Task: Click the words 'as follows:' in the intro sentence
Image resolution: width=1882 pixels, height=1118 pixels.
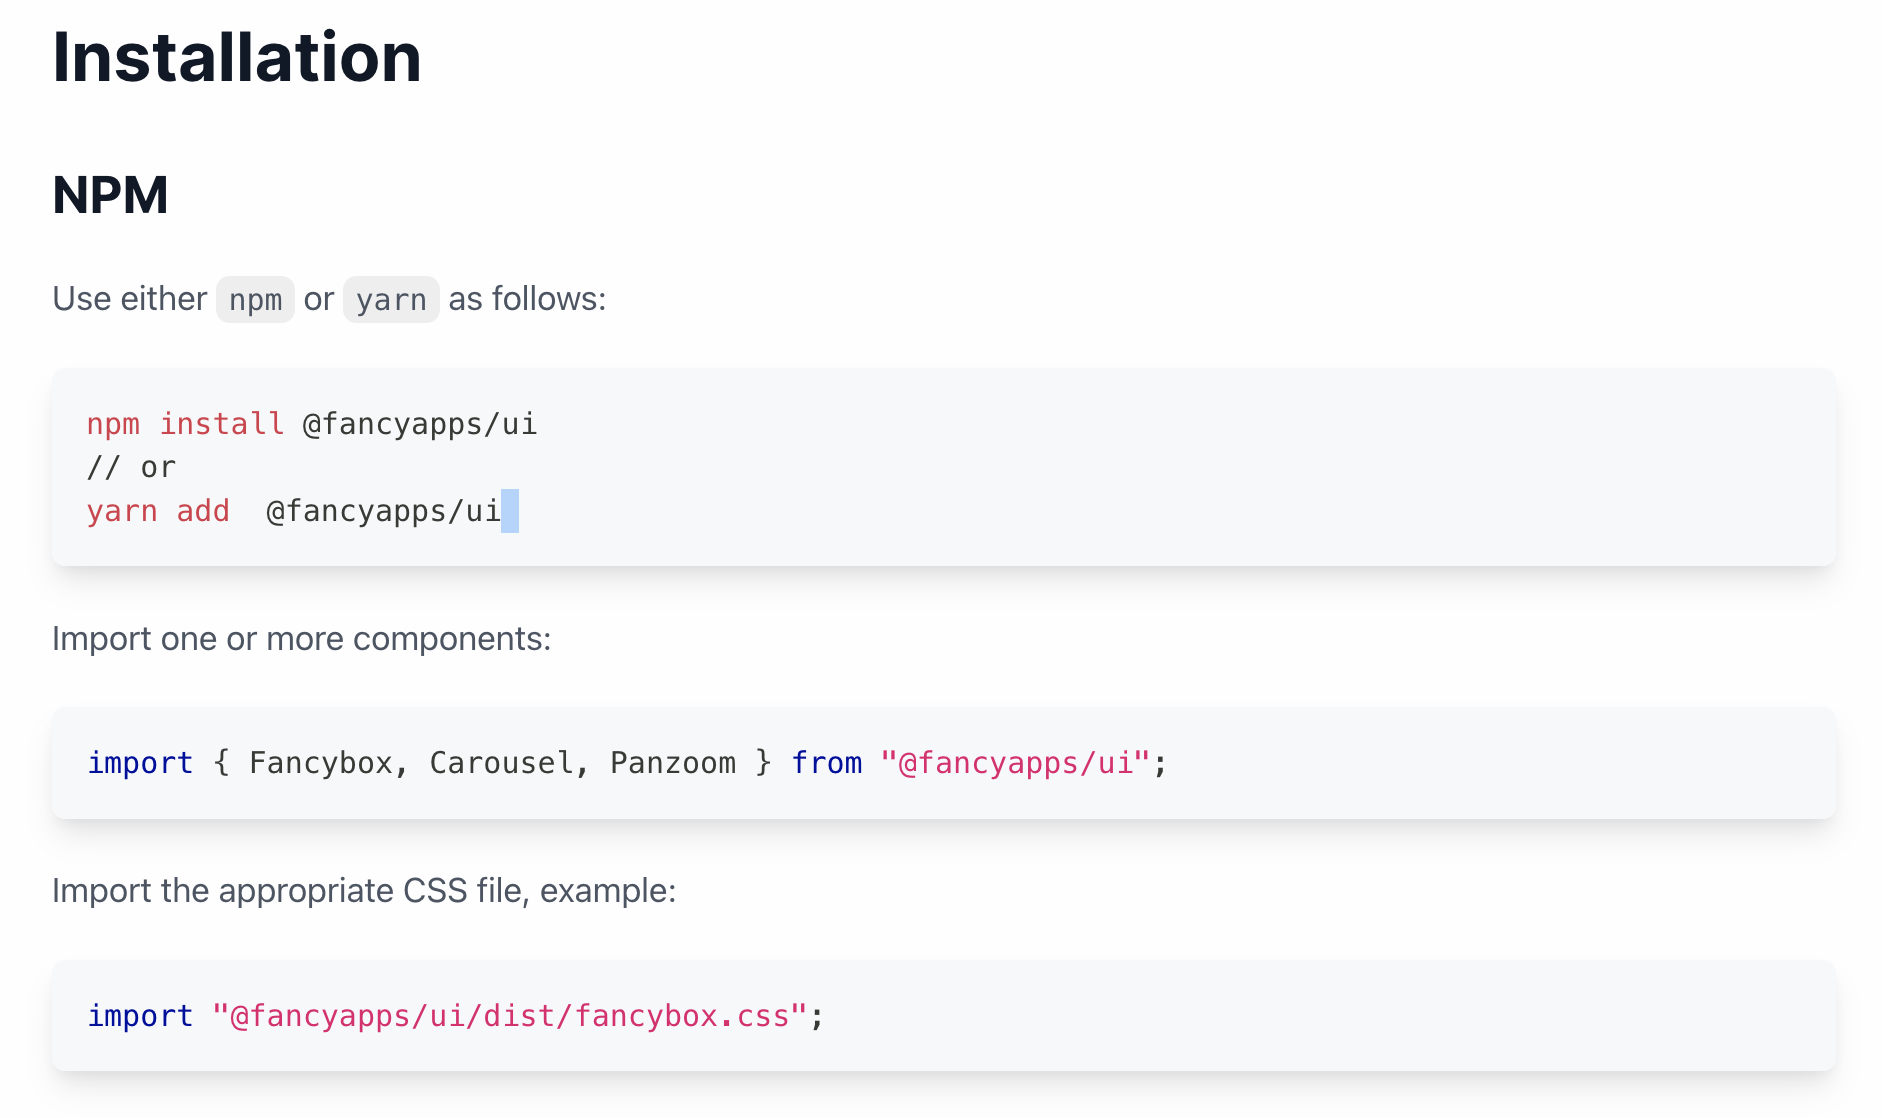Action: [x=527, y=299]
